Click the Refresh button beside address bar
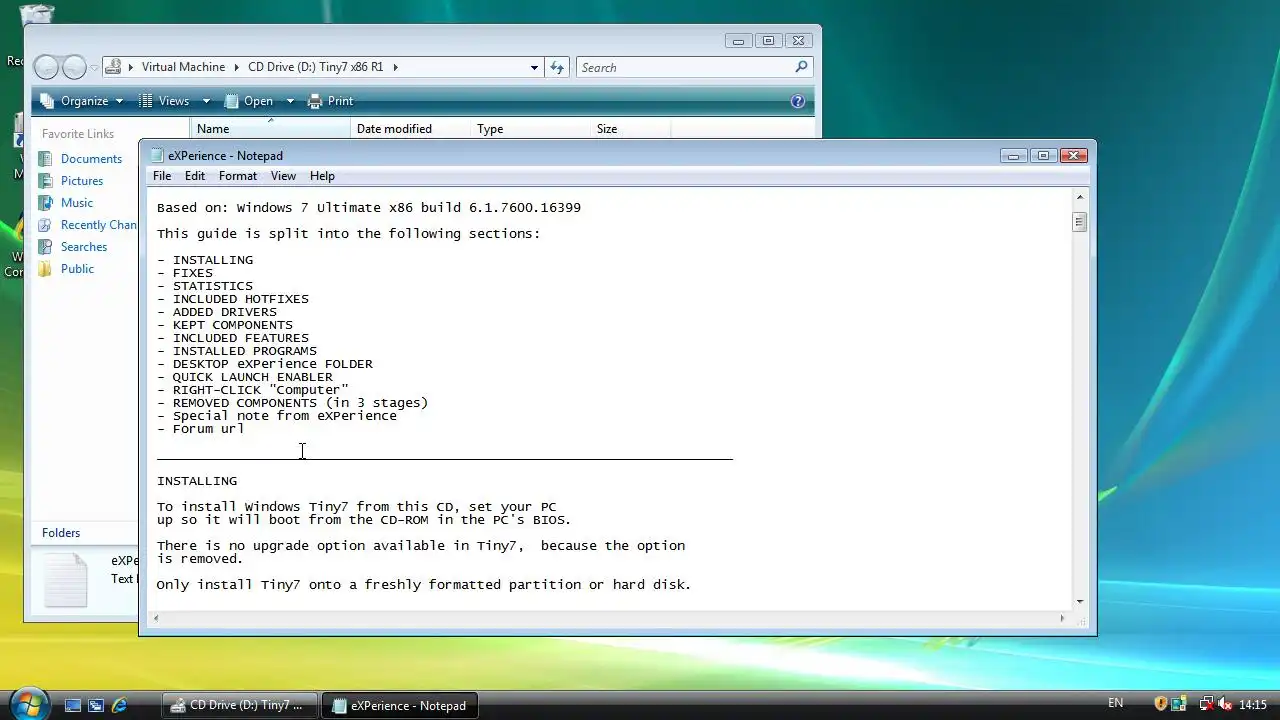Screen dimensions: 1280x720 click(557, 67)
